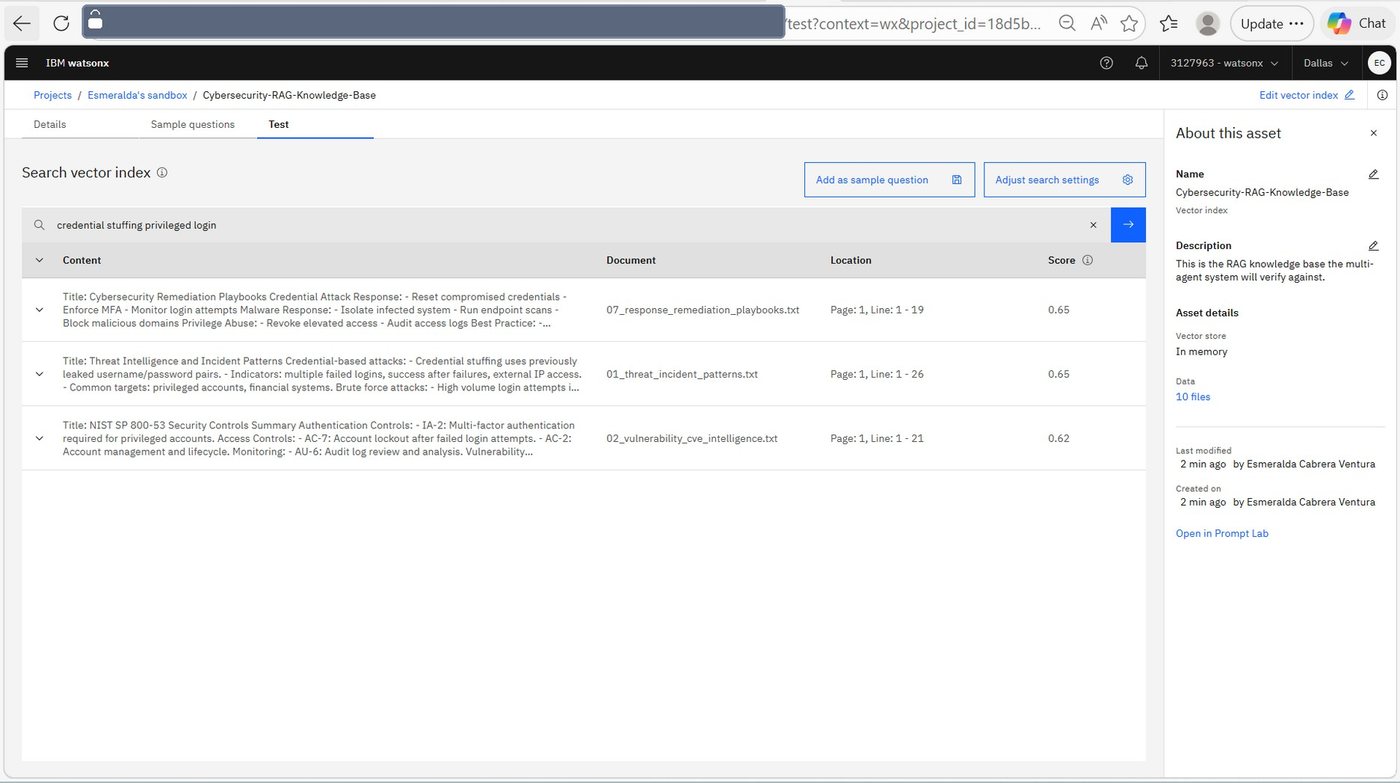Click the read aloud icon in address bar
The height and width of the screenshot is (783, 1400).
(1098, 23)
